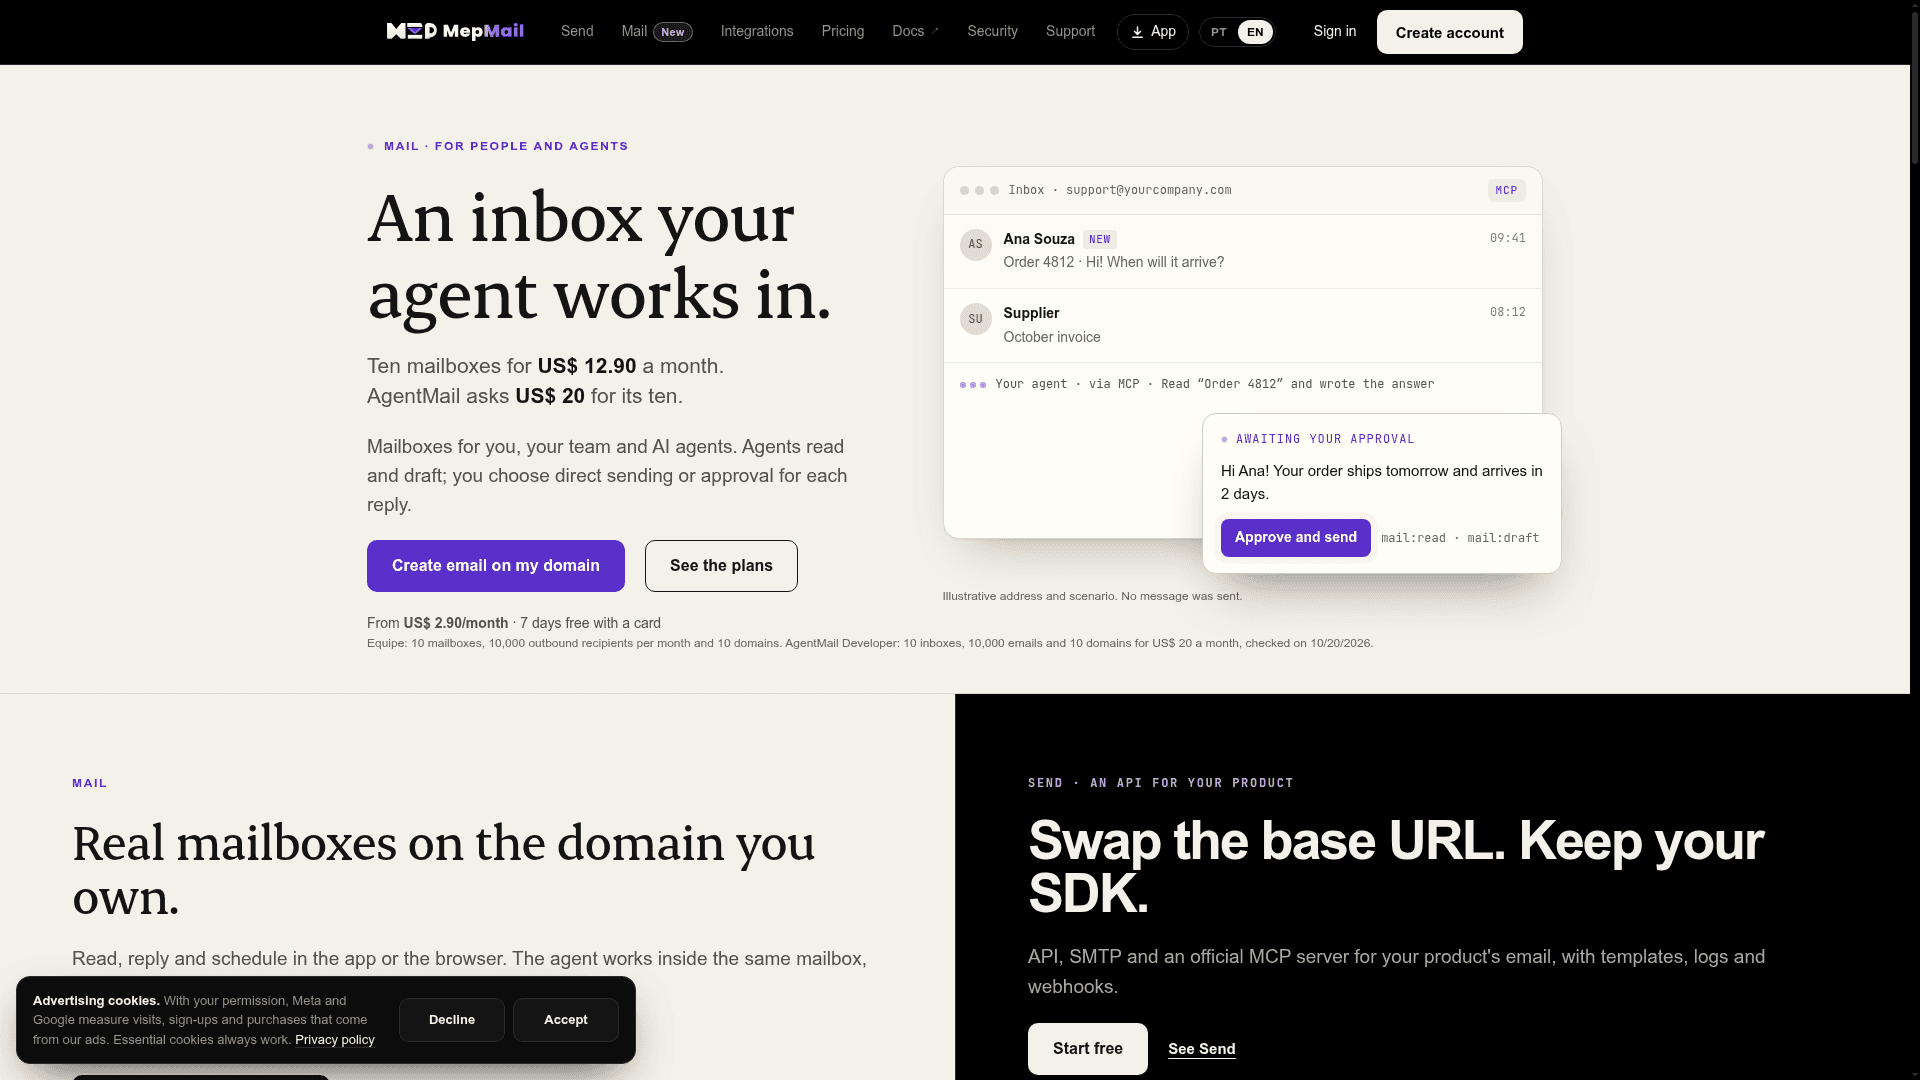1920x1080 pixels.
Task: Decline advertising cookies
Action: (x=452, y=1020)
